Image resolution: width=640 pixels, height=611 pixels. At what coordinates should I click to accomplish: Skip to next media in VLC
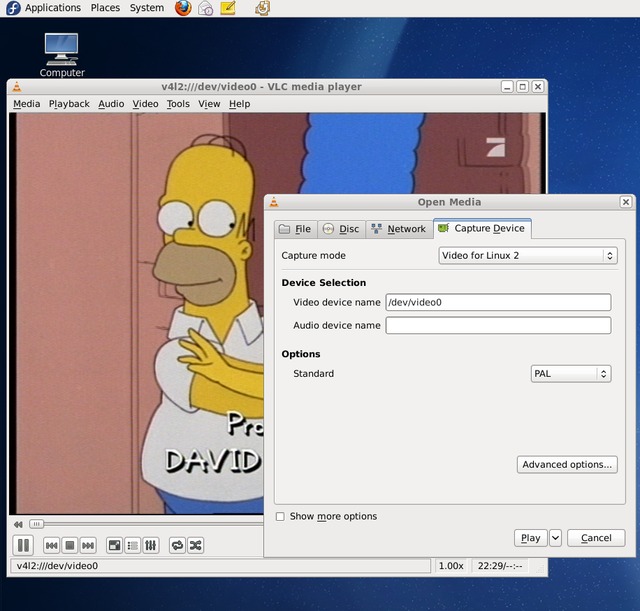tap(88, 545)
